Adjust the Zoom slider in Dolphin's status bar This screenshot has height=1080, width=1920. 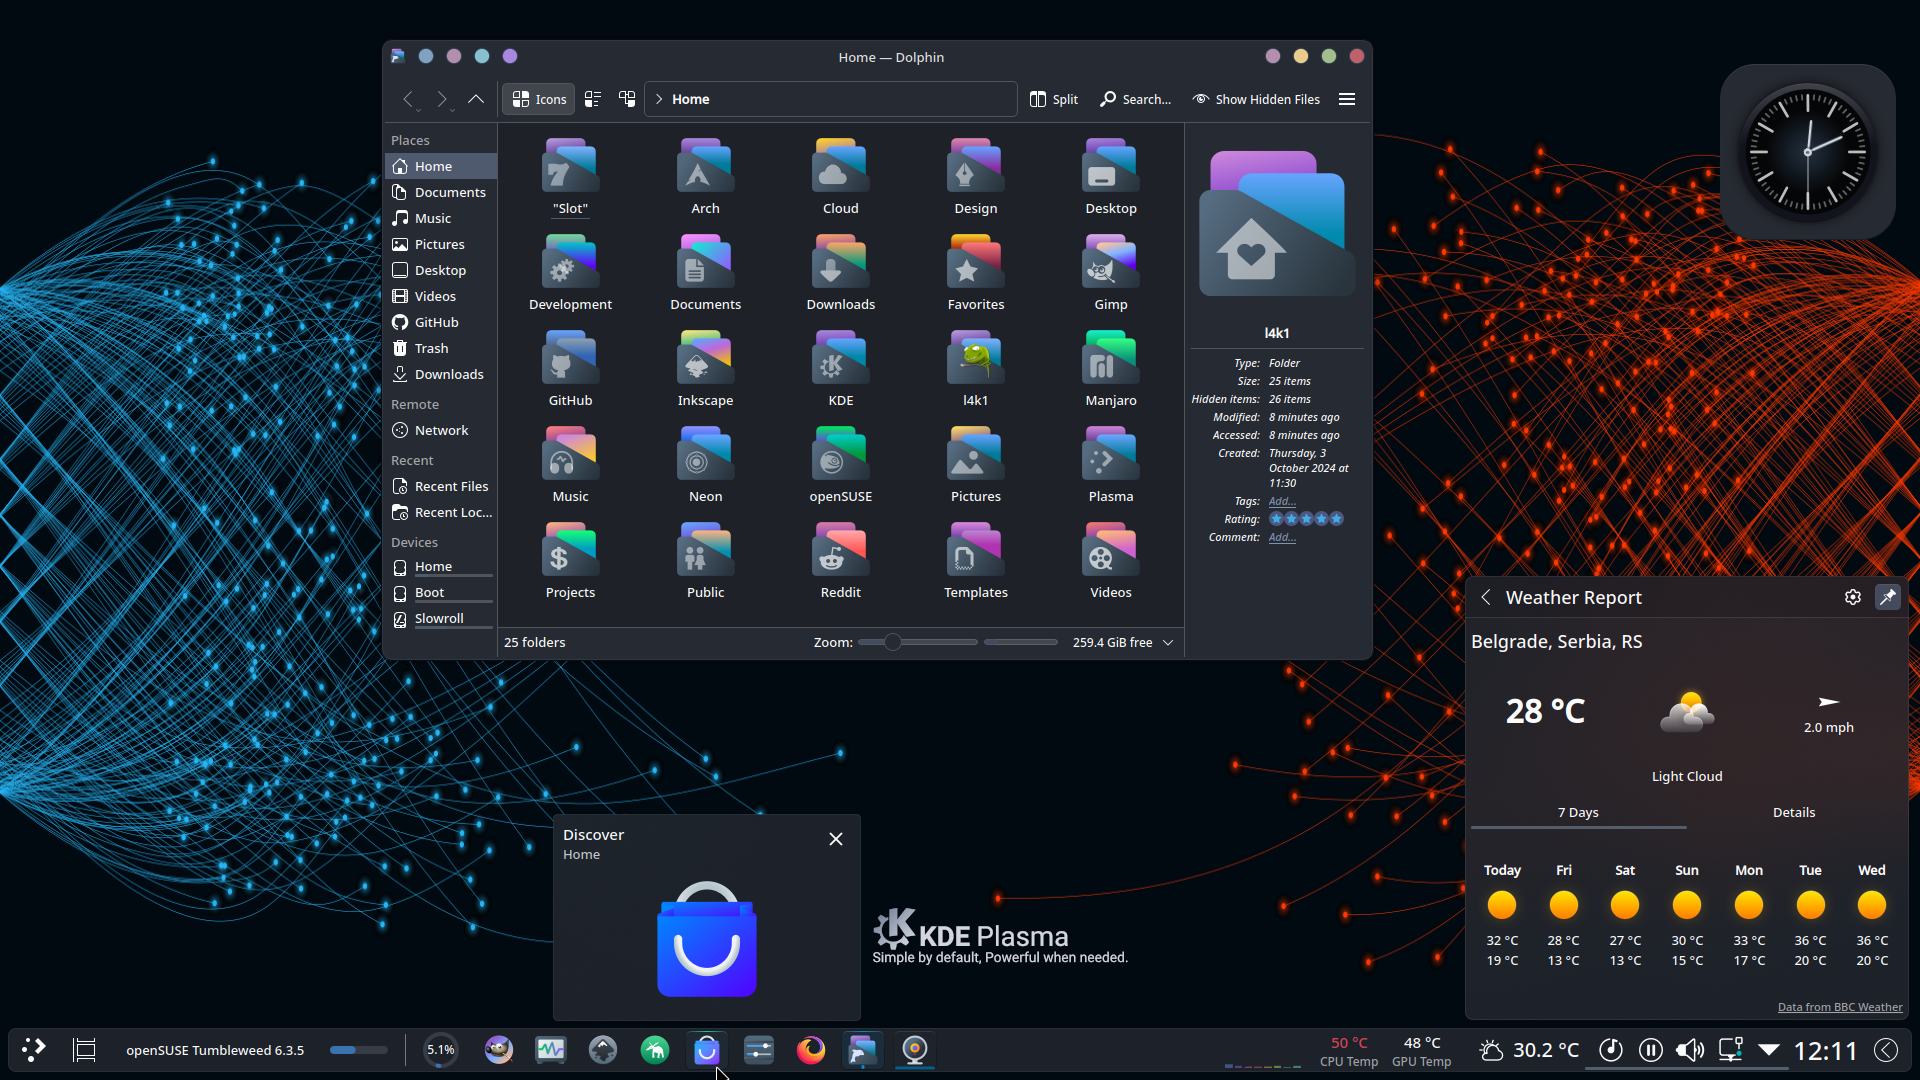[x=893, y=642]
